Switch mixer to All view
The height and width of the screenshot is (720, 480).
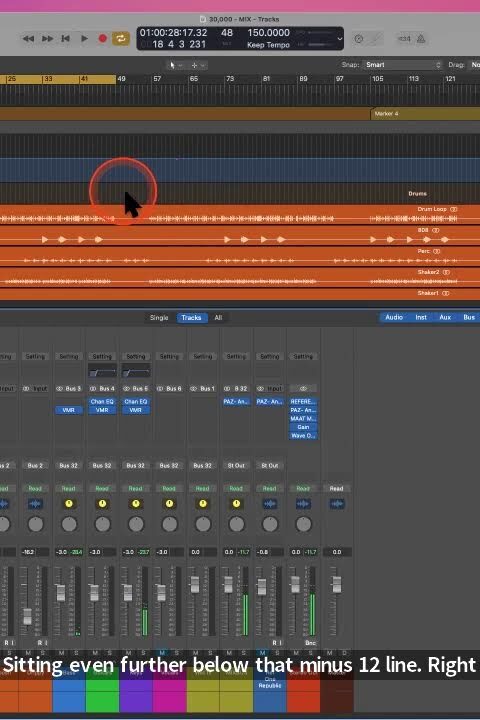point(218,318)
